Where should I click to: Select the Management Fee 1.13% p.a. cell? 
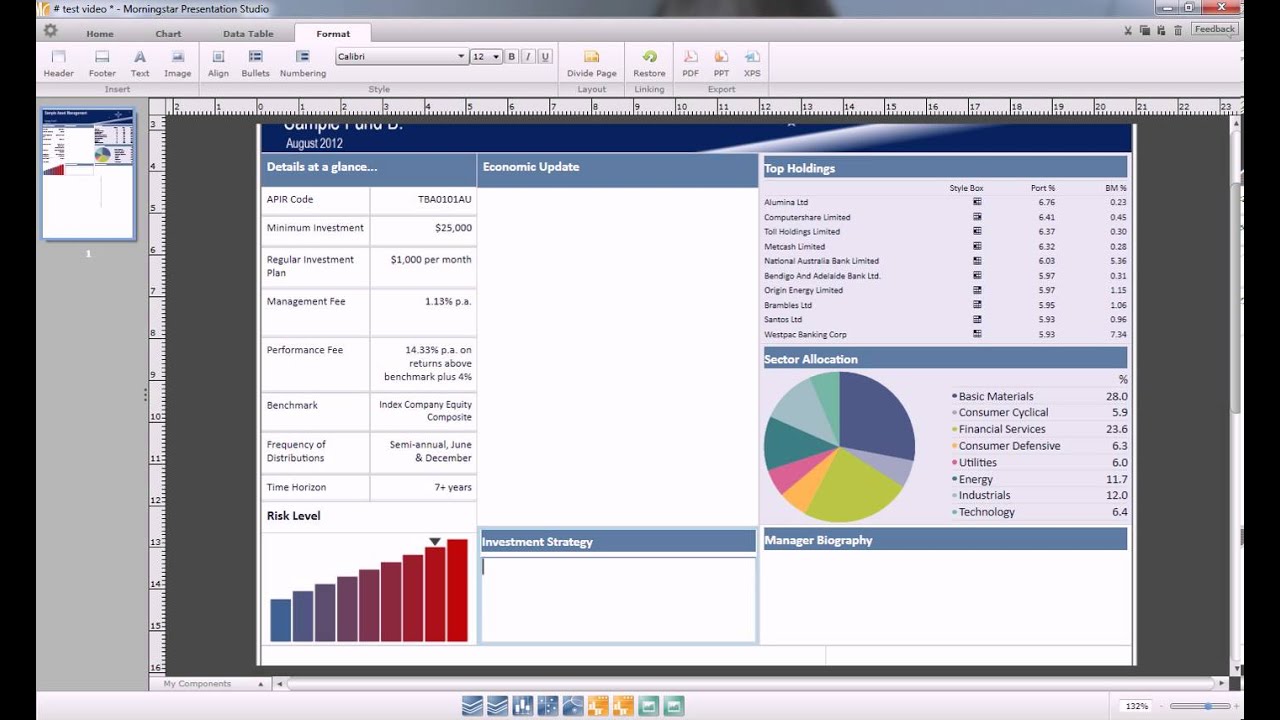point(423,312)
